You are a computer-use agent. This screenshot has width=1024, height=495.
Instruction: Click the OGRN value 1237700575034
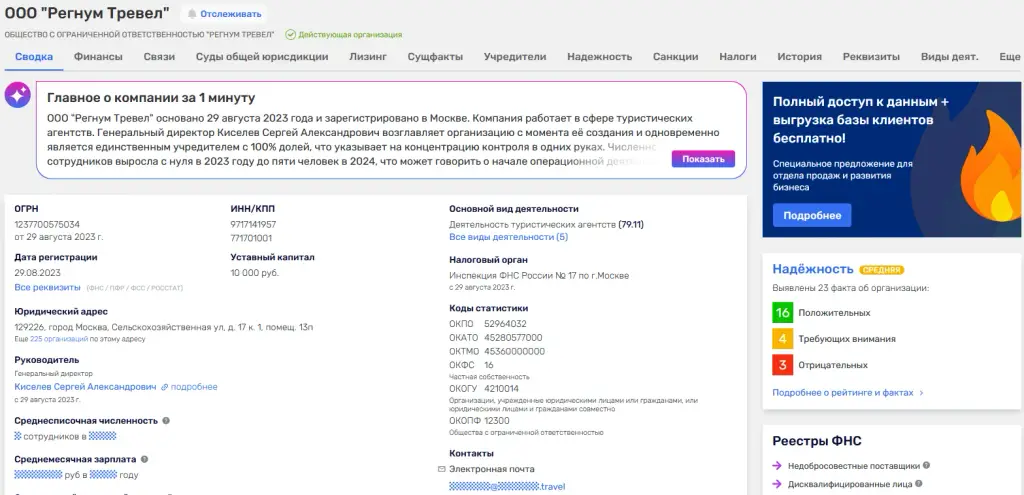pos(47,224)
